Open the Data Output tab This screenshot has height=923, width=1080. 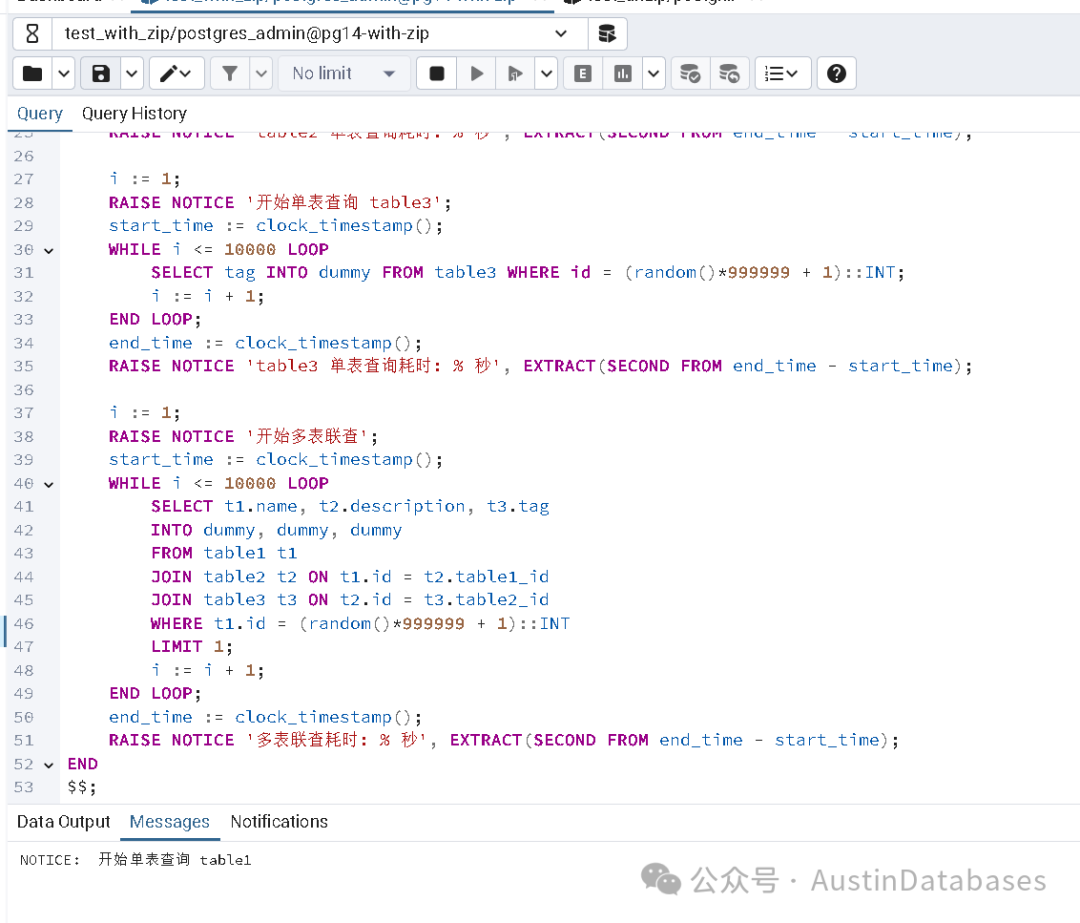click(x=63, y=821)
